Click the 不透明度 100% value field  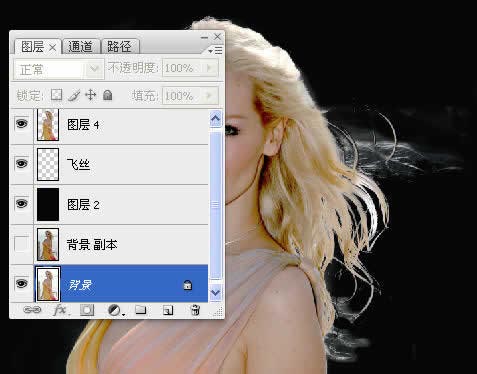click(x=183, y=68)
